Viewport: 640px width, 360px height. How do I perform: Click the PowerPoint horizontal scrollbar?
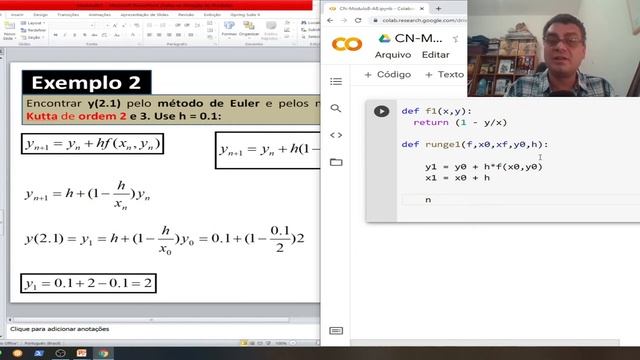pos(151,320)
